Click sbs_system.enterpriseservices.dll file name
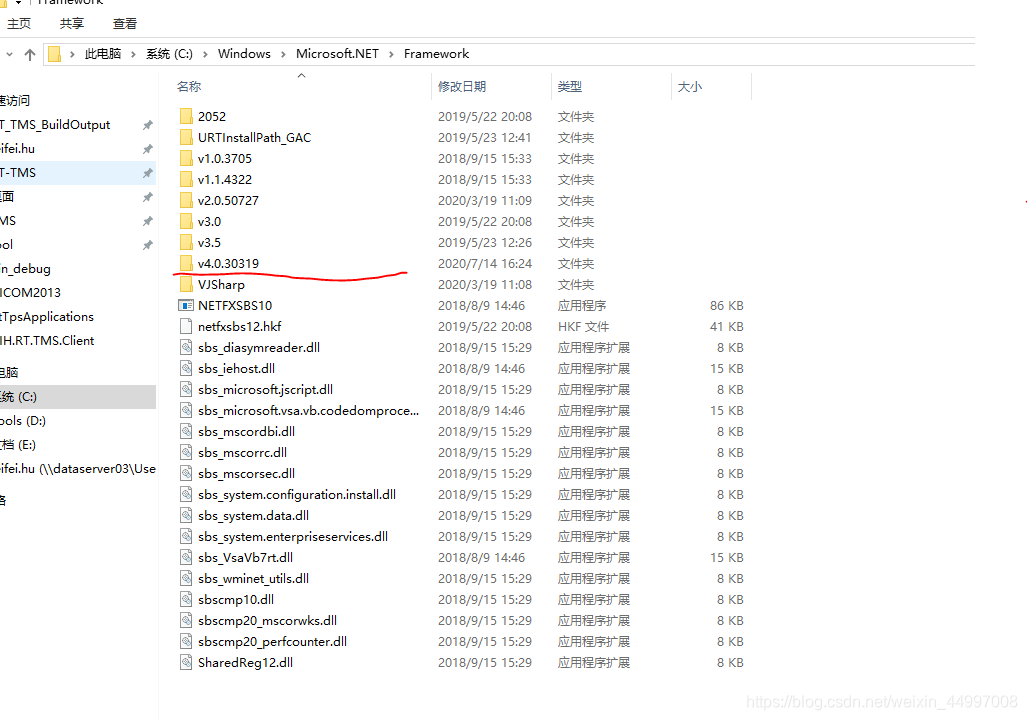This screenshot has height=720, width=1027. 293,537
